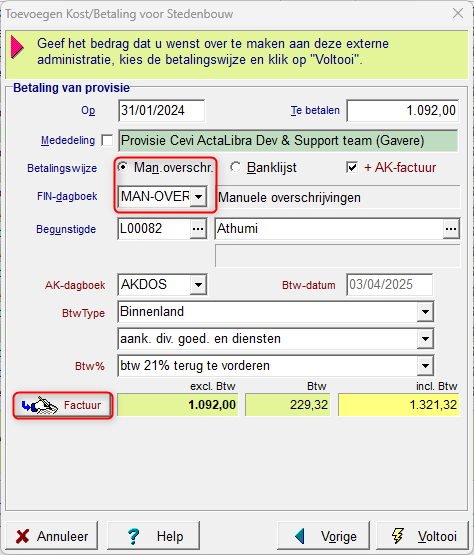Viewport: 474px width, 555px height.
Task: Click the yellow incl. Btw total field
Action: tap(399, 405)
